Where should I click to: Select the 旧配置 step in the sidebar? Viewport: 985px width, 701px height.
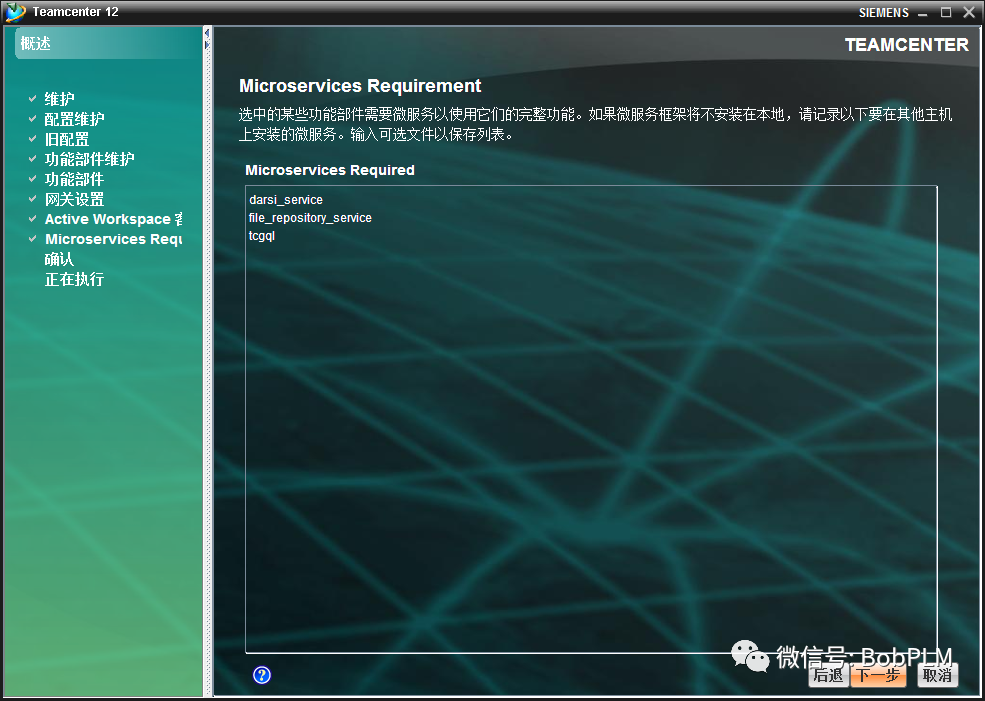pyautogui.click(x=67, y=139)
